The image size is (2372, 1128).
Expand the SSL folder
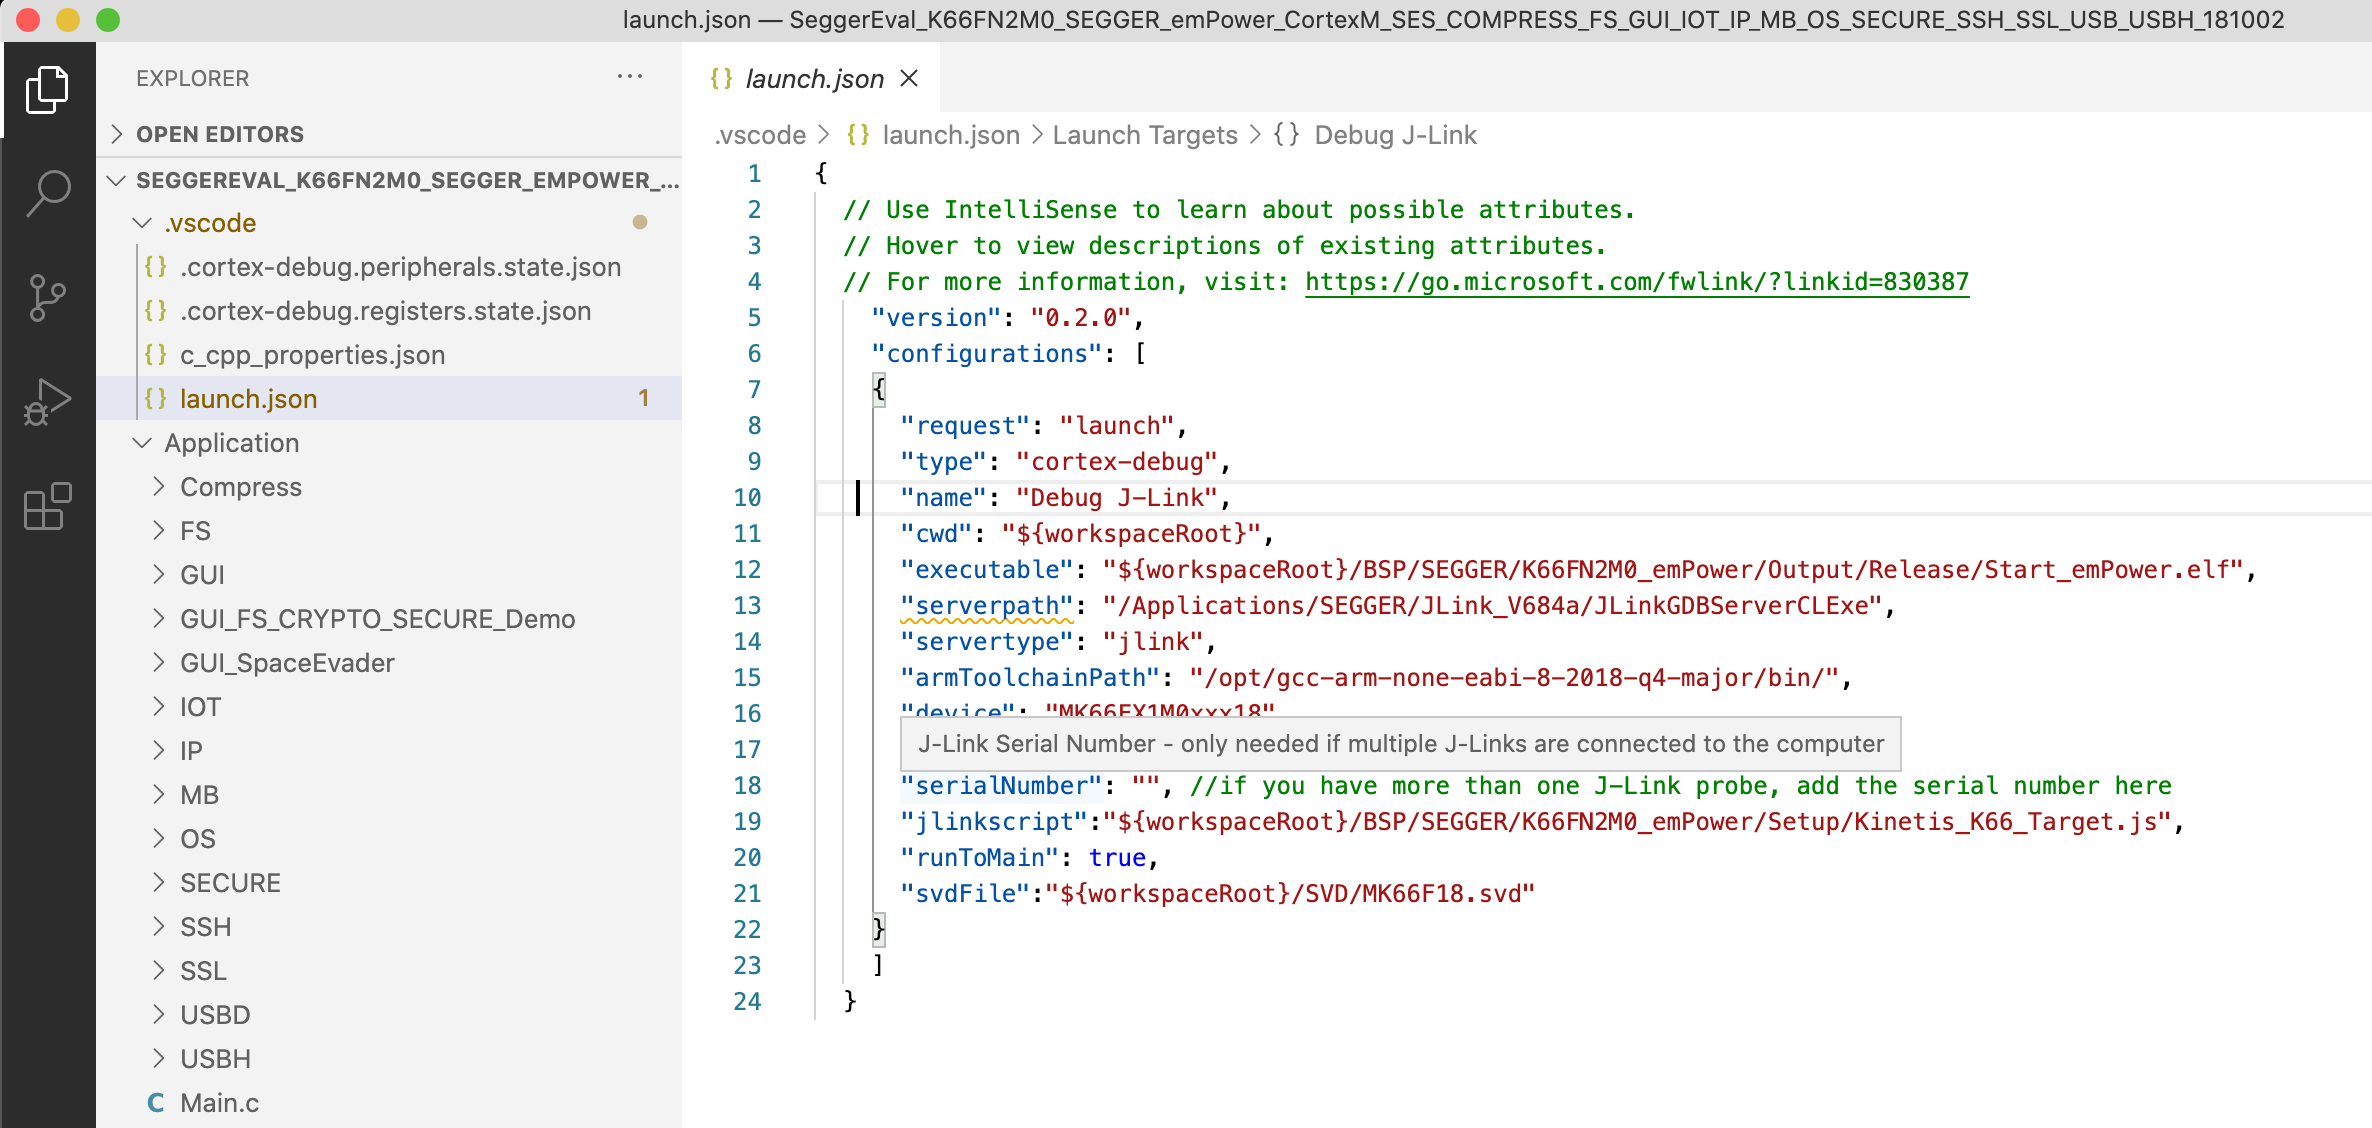pos(159,971)
